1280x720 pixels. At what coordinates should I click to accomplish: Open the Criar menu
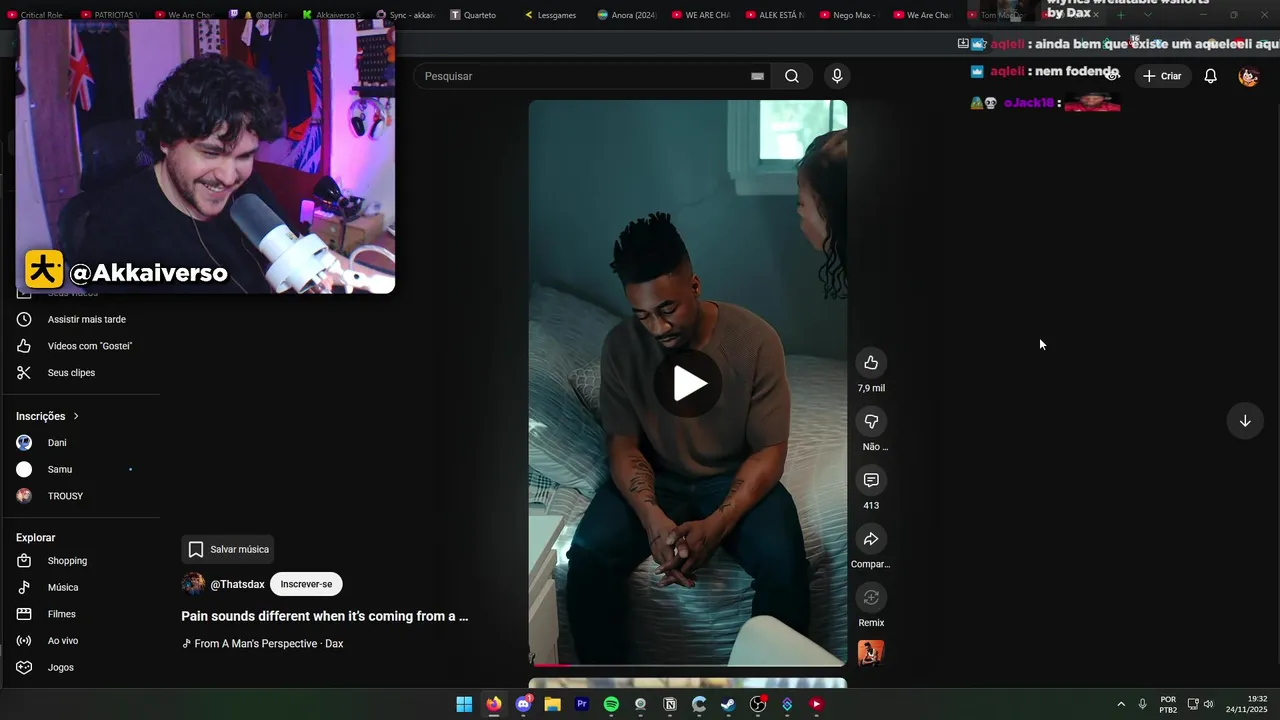[1163, 76]
